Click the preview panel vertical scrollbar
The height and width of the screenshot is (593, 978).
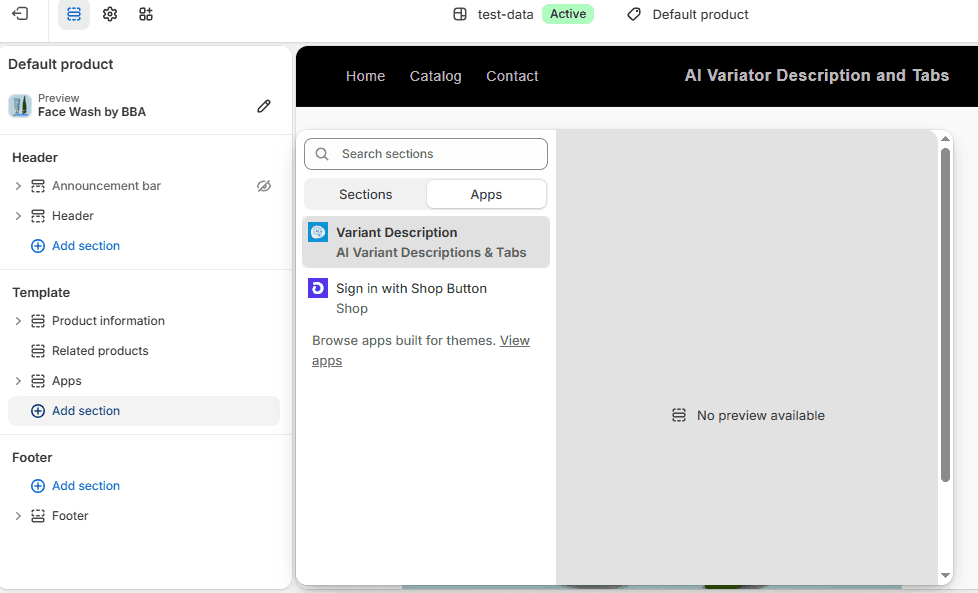[x=945, y=315]
